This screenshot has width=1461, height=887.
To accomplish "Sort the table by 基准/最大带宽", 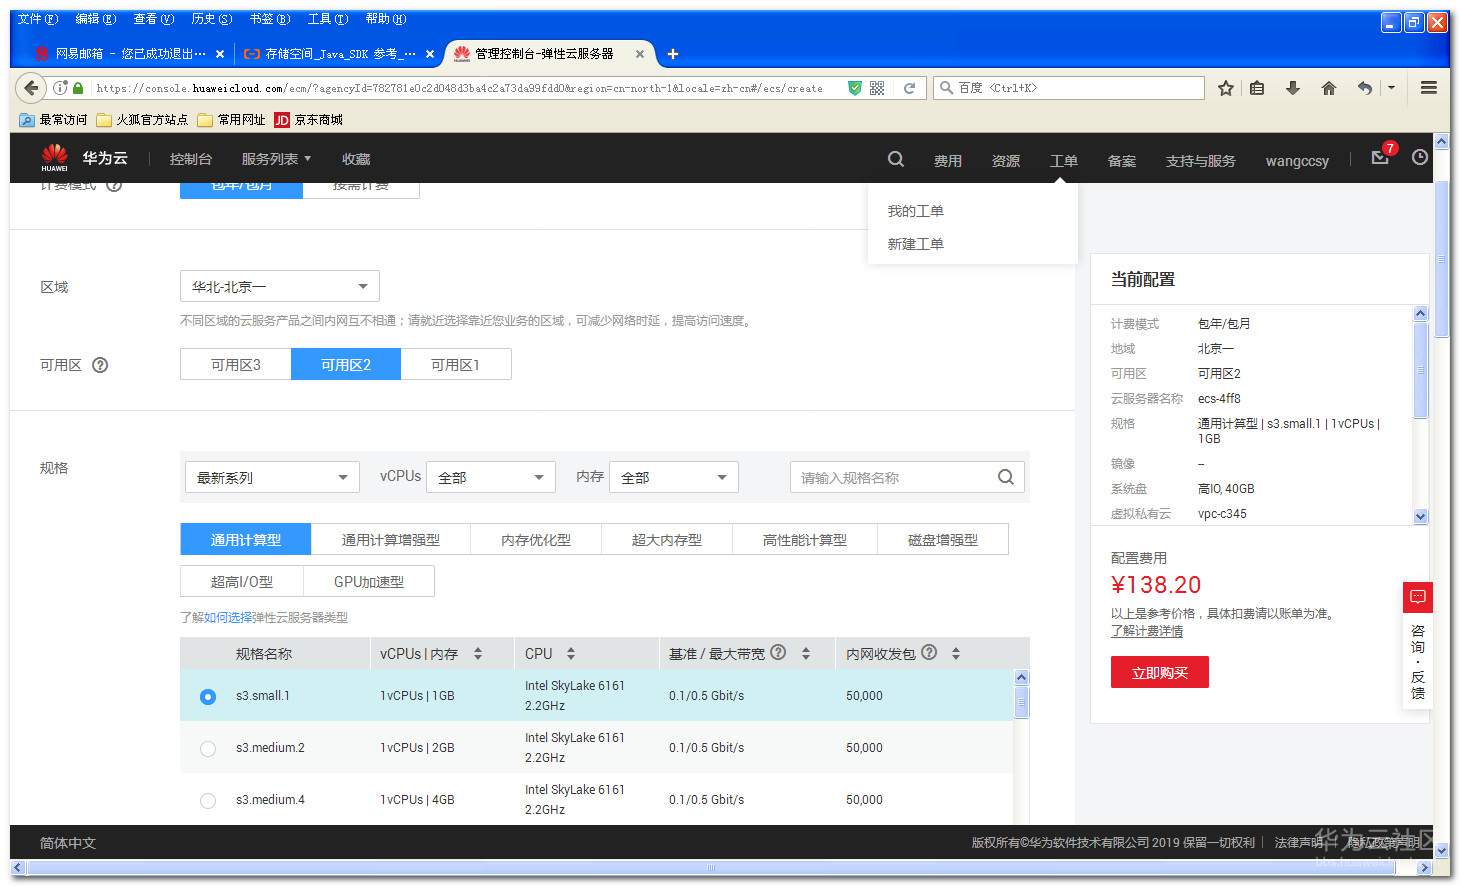I will (806, 654).
